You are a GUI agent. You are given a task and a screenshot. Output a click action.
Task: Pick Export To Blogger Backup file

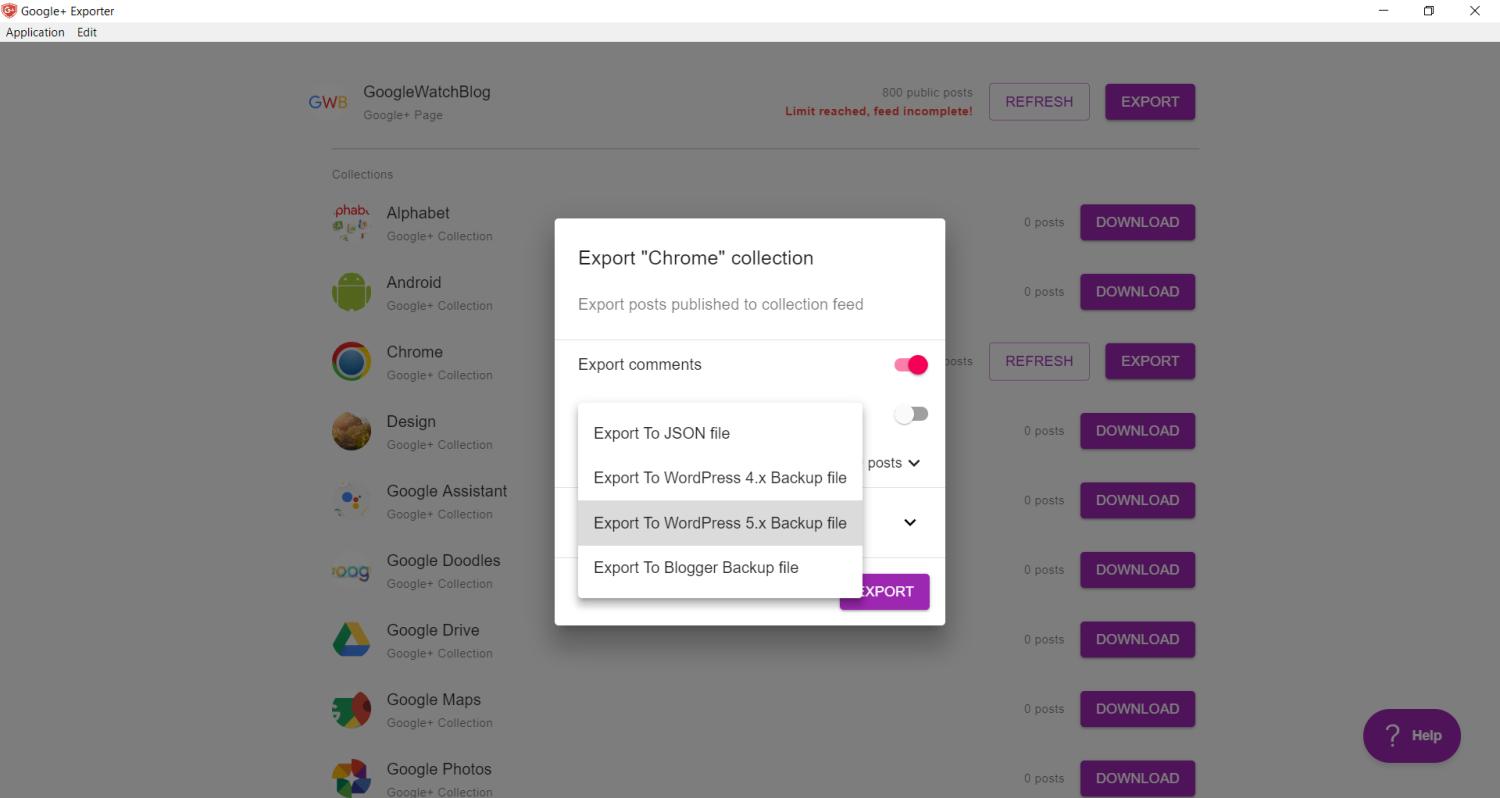[695, 568]
